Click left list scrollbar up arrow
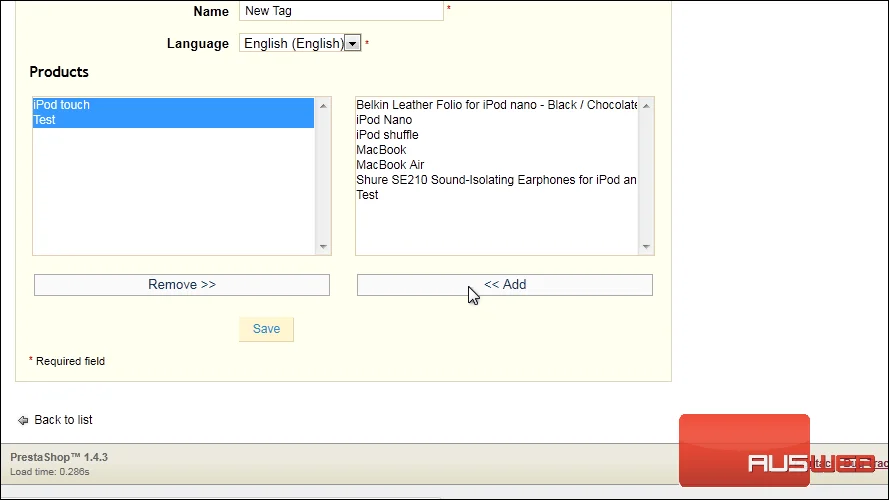Viewport: 889px width, 500px height. (323, 106)
